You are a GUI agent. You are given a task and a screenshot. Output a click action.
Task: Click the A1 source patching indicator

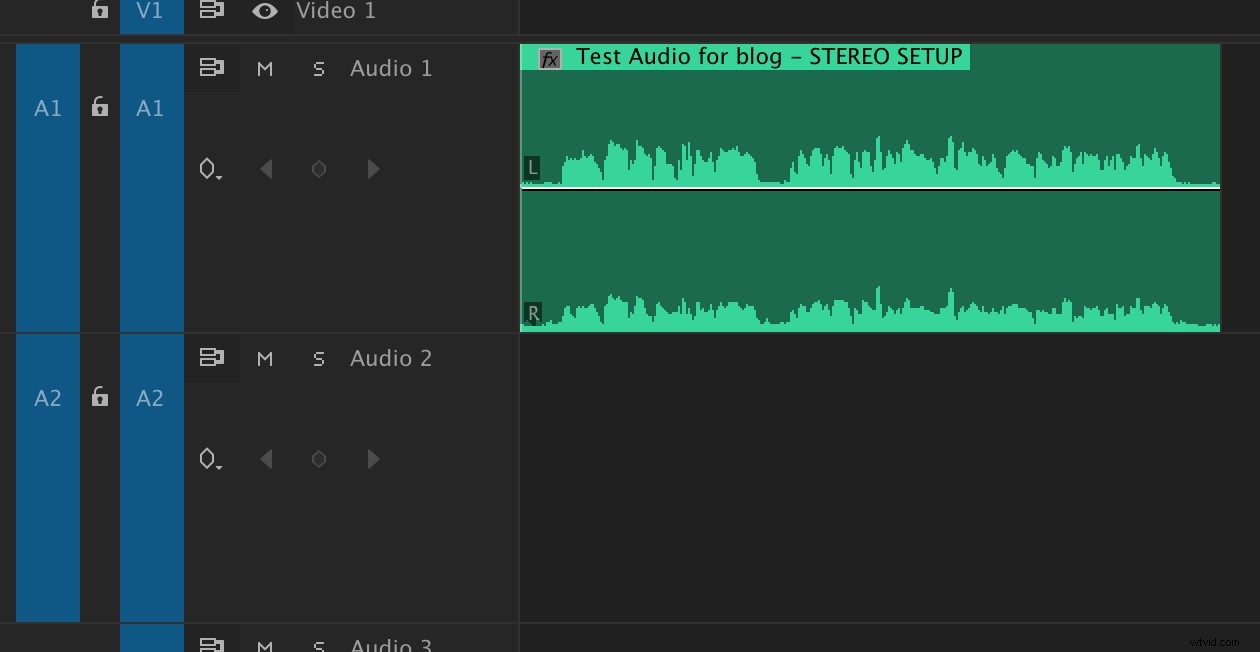47,108
